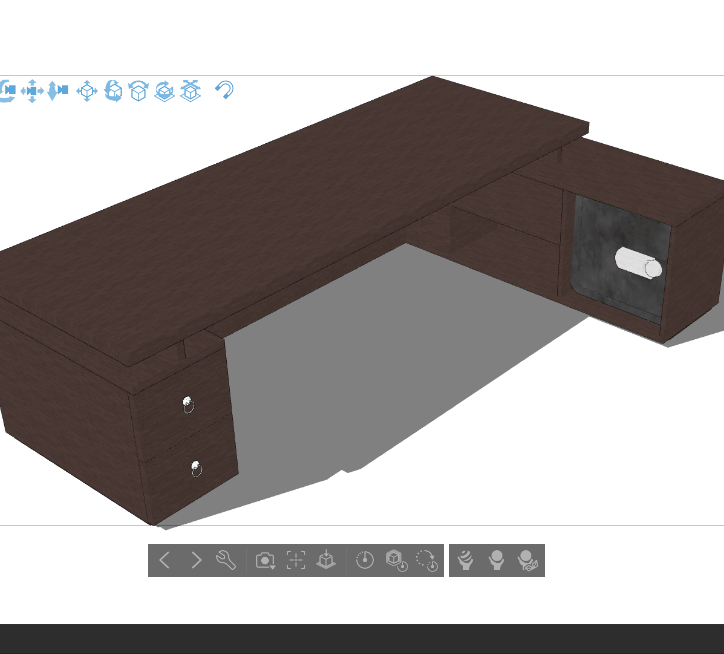
Task: Go to previous view with left chevron
Action: [166, 560]
